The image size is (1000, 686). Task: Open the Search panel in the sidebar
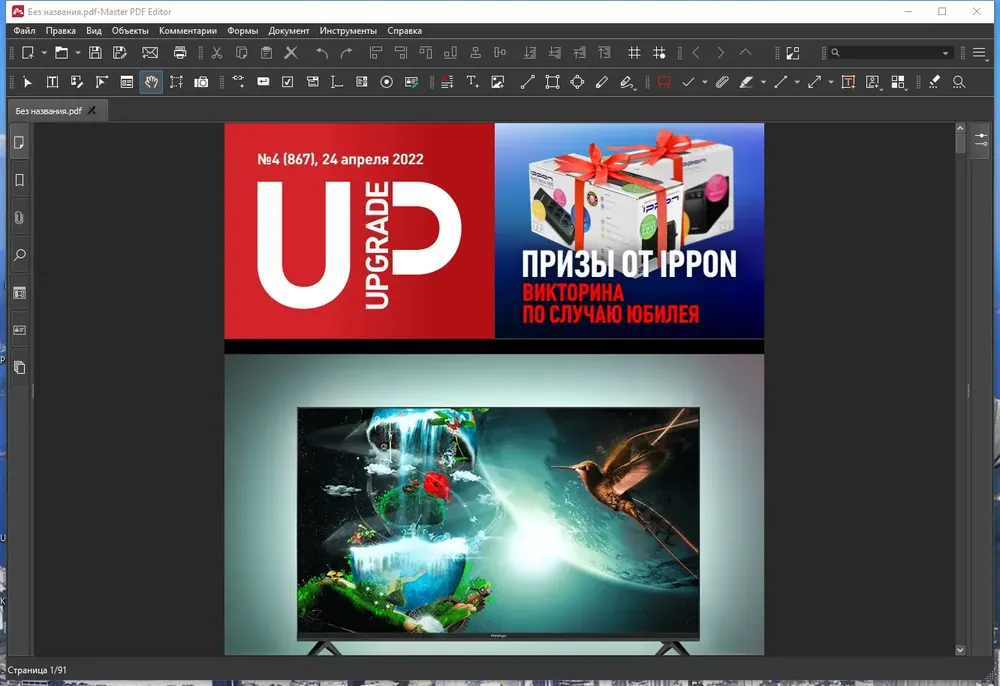point(20,255)
